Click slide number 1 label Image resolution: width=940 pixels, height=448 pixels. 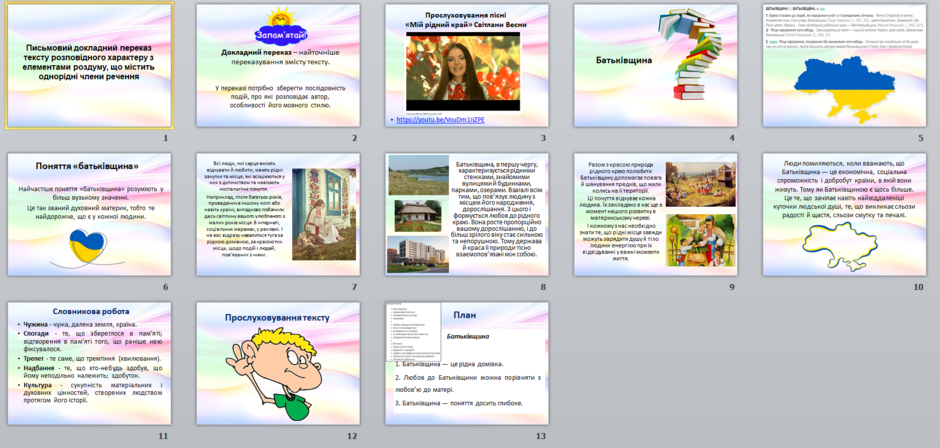165,139
